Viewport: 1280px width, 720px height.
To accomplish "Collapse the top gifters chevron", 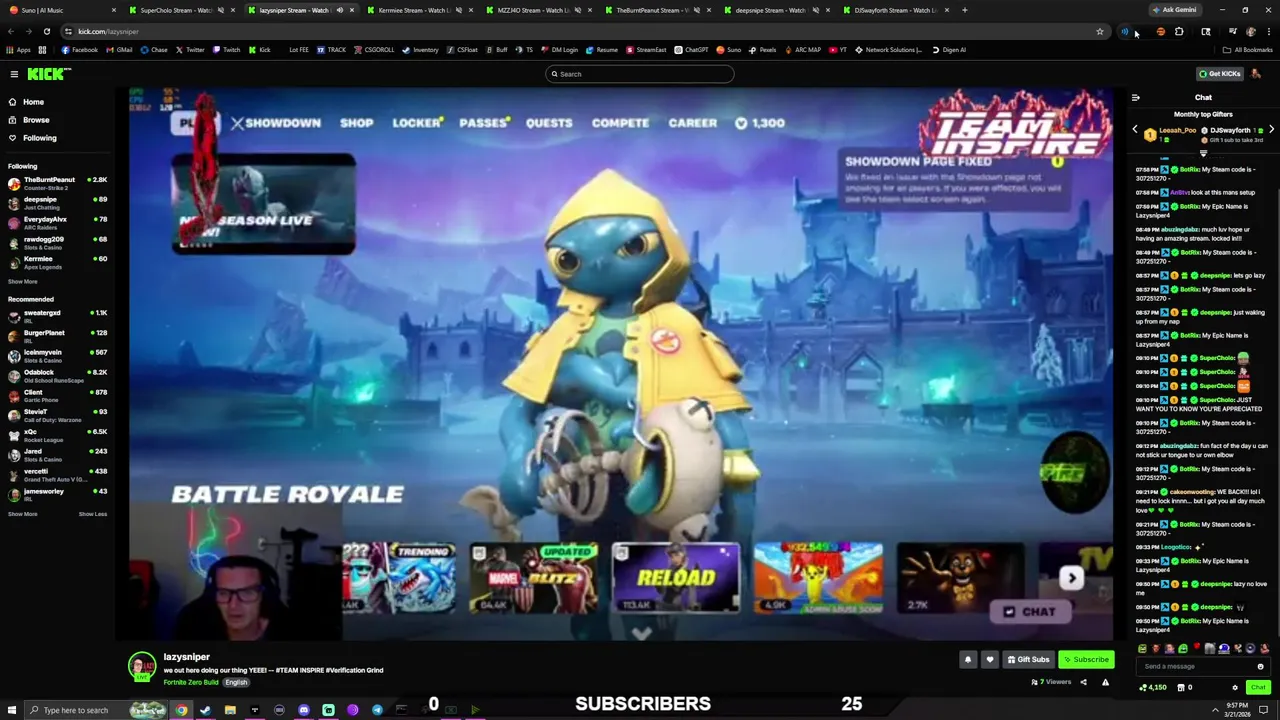I will (x=1203, y=153).
